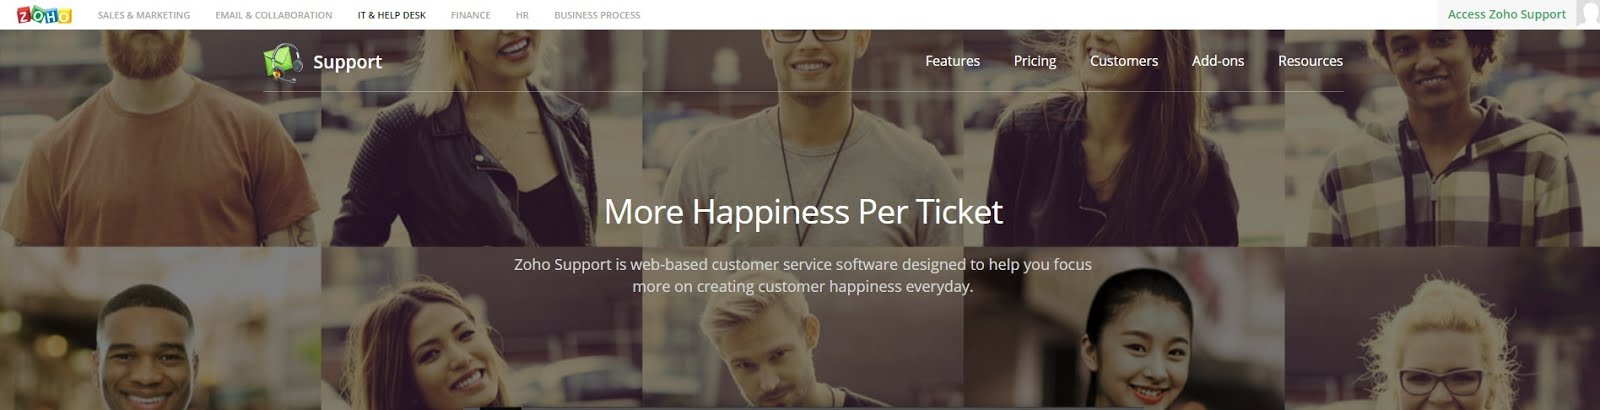This screenshot has width=1600, height=410.
Task: Click the Support product name text
Action: tap(348, 62)
